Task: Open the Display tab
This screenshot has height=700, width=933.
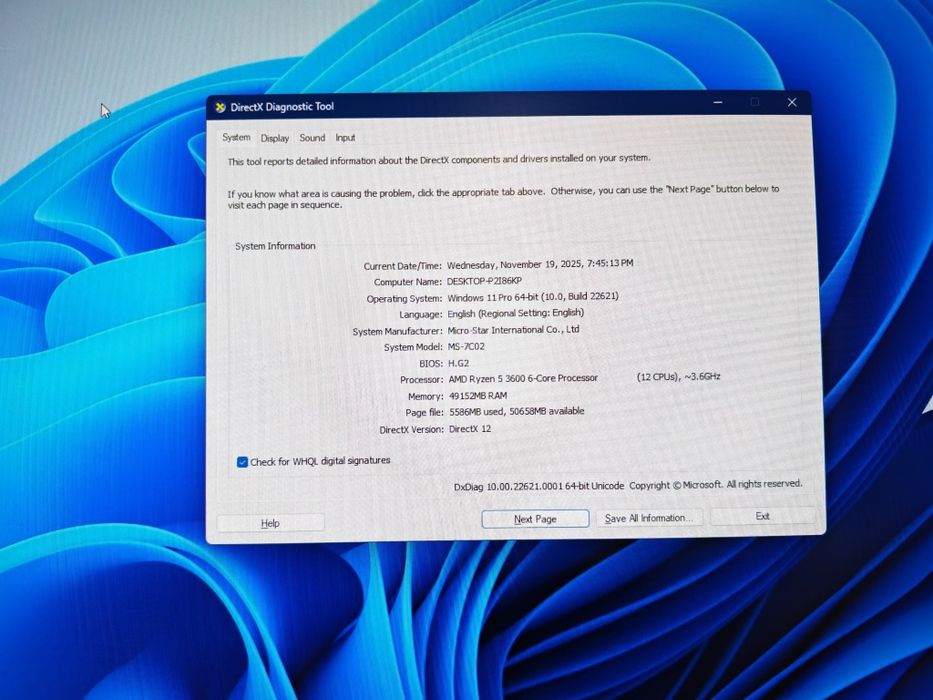Action: pos(275,138)
